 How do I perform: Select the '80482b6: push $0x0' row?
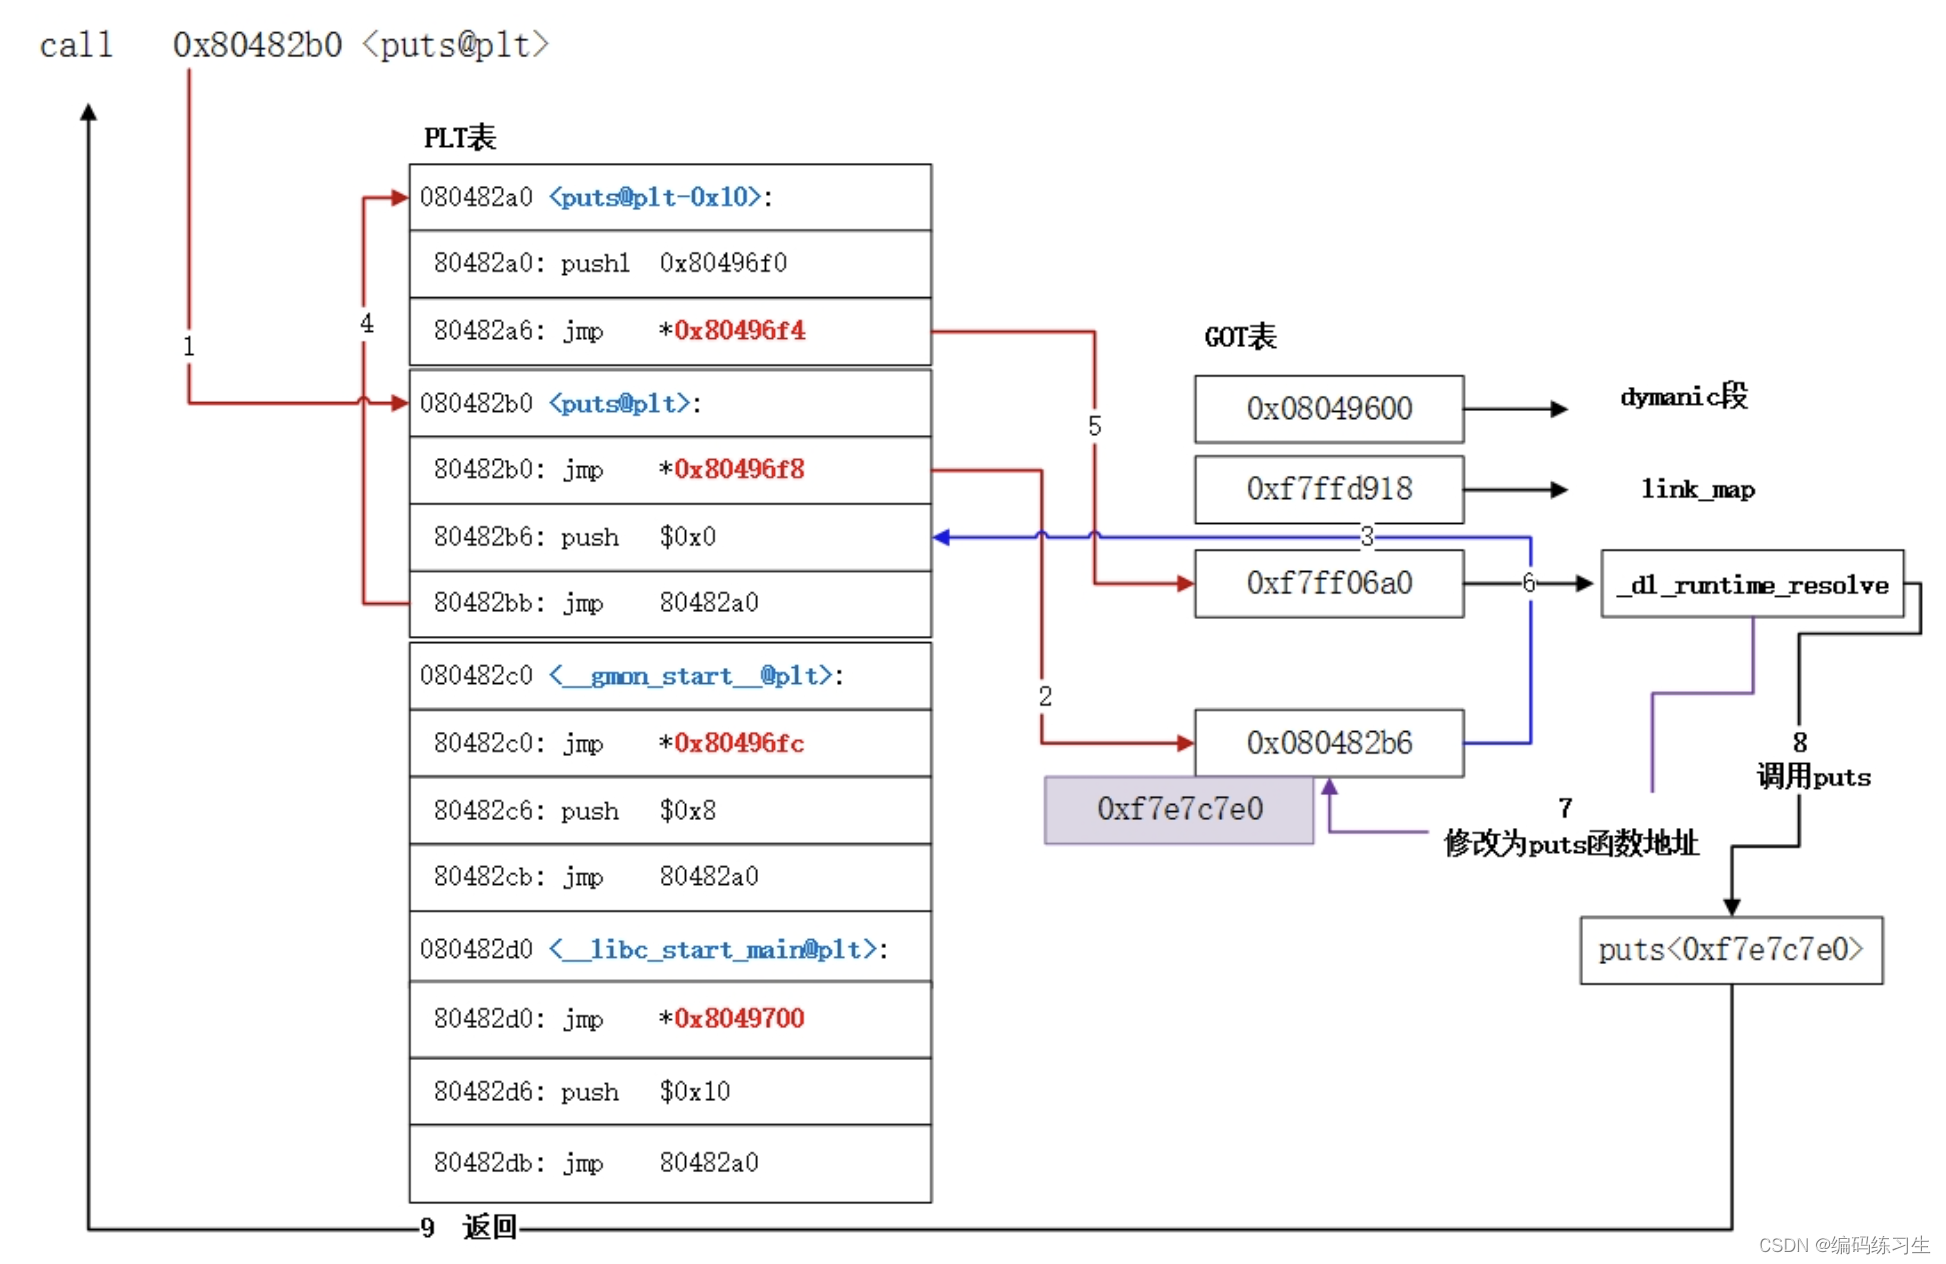pyautogui.click(x=670, y=537)
